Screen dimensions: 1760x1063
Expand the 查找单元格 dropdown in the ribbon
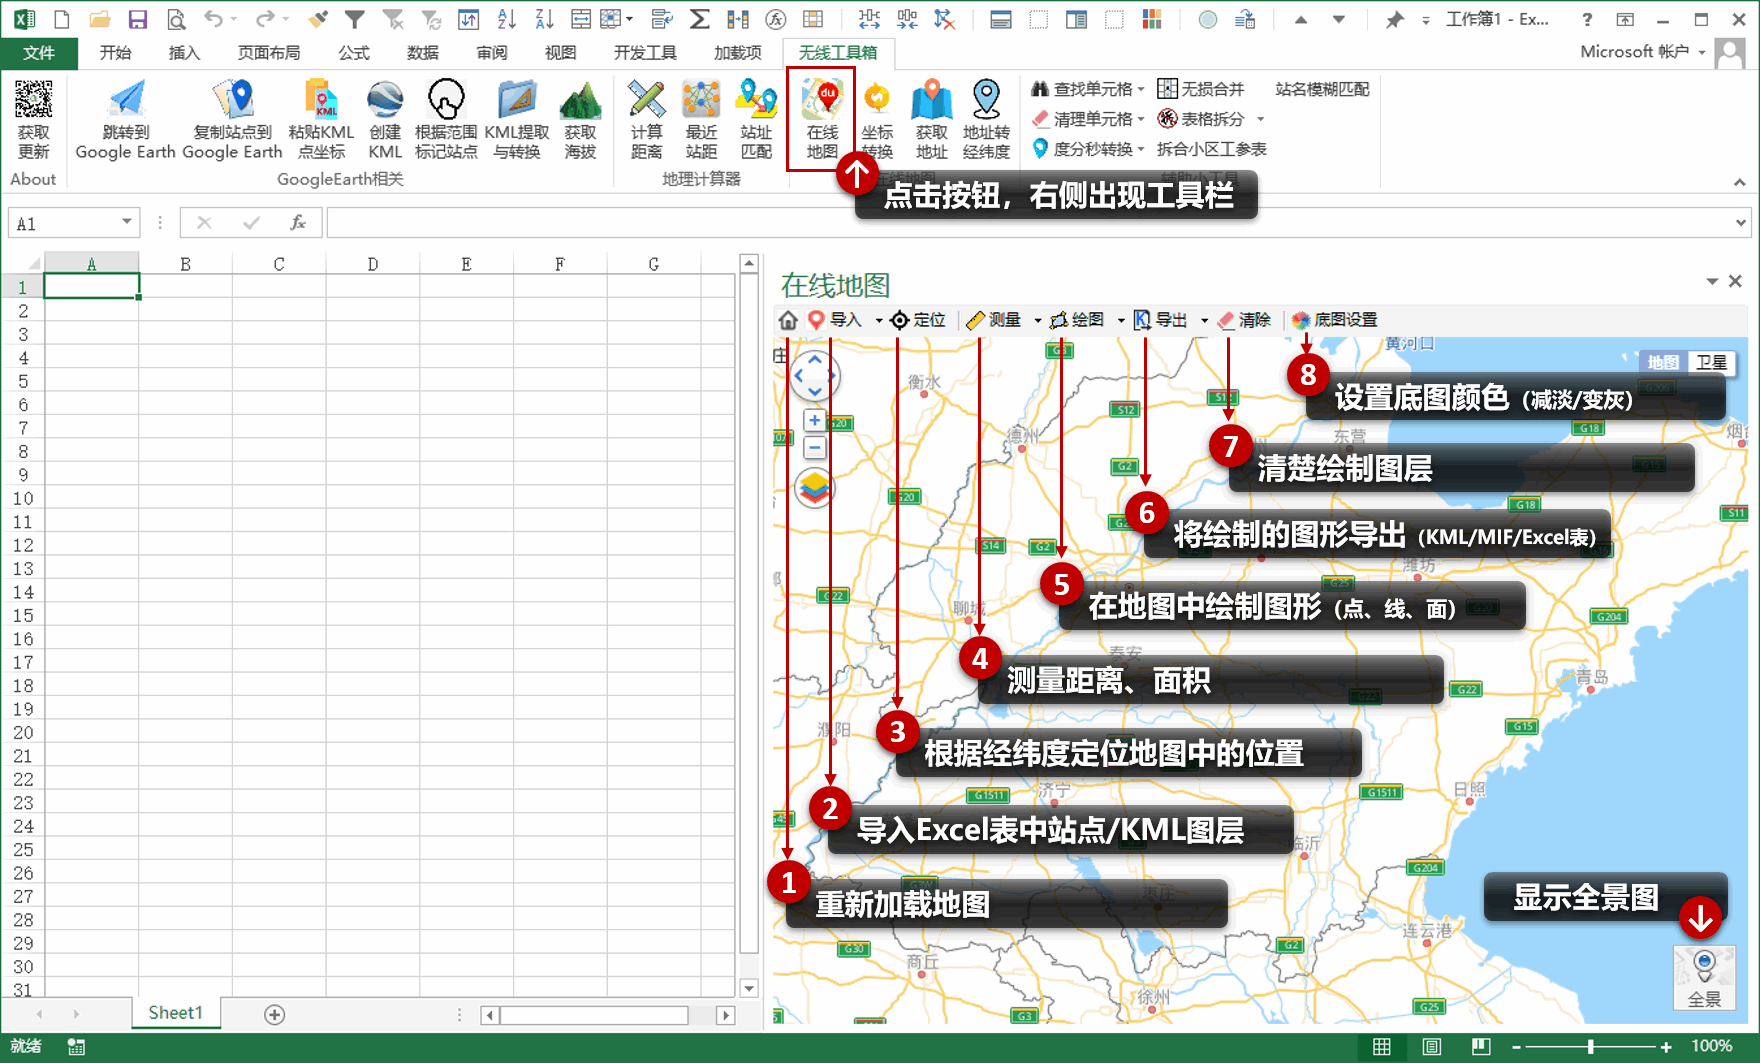pyautogui.click(x=1140, y=89)
